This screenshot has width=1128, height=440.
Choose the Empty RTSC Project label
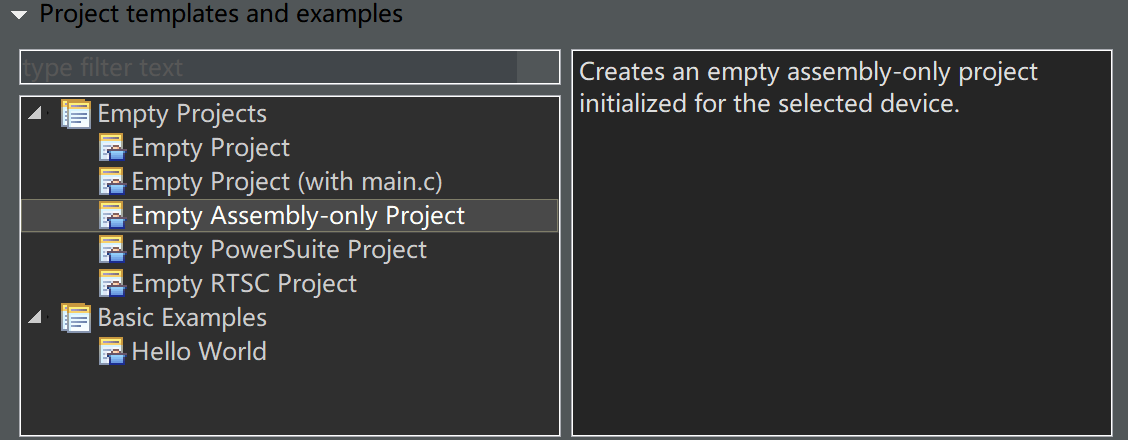point(244,284)
